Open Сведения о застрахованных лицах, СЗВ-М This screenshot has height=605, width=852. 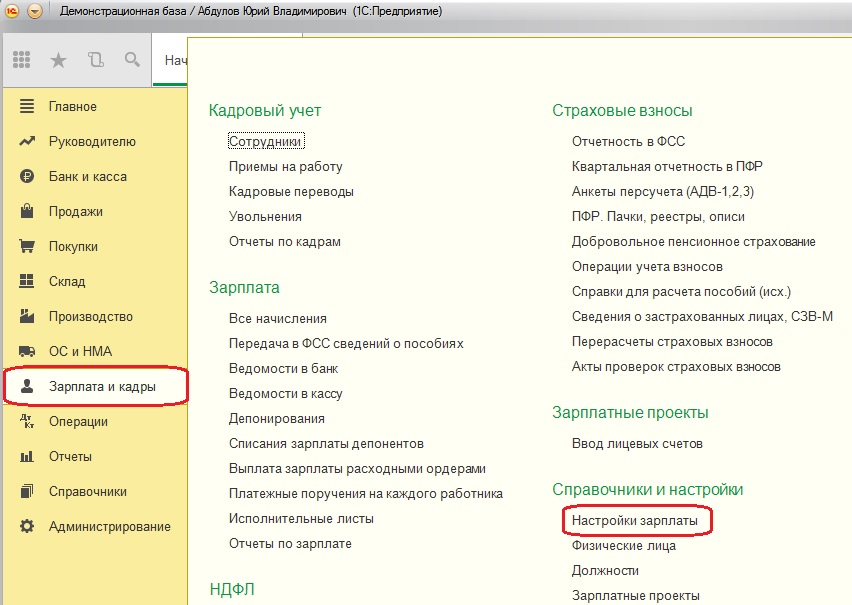click(x=702, y=316)
